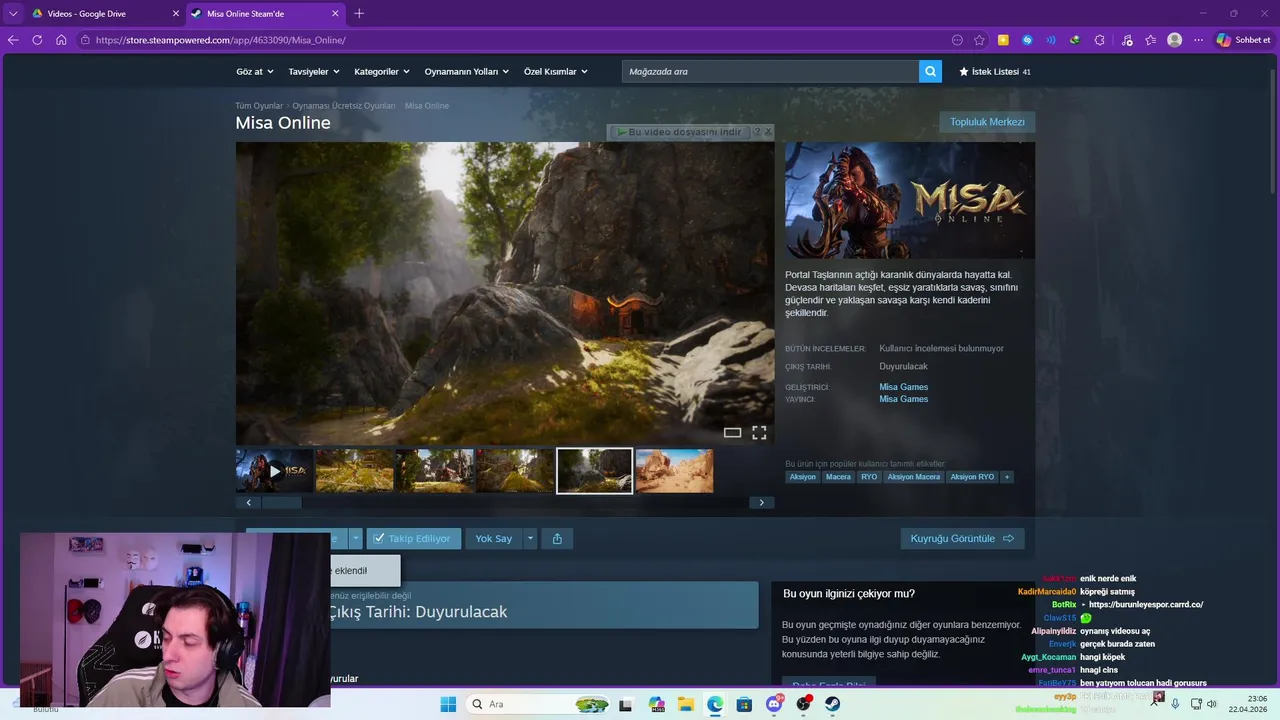The width and height of the screenshot is (1280, 720).
Task: Click the Tüm Oyunlar breadcrumb
Action: coord(259,106)
